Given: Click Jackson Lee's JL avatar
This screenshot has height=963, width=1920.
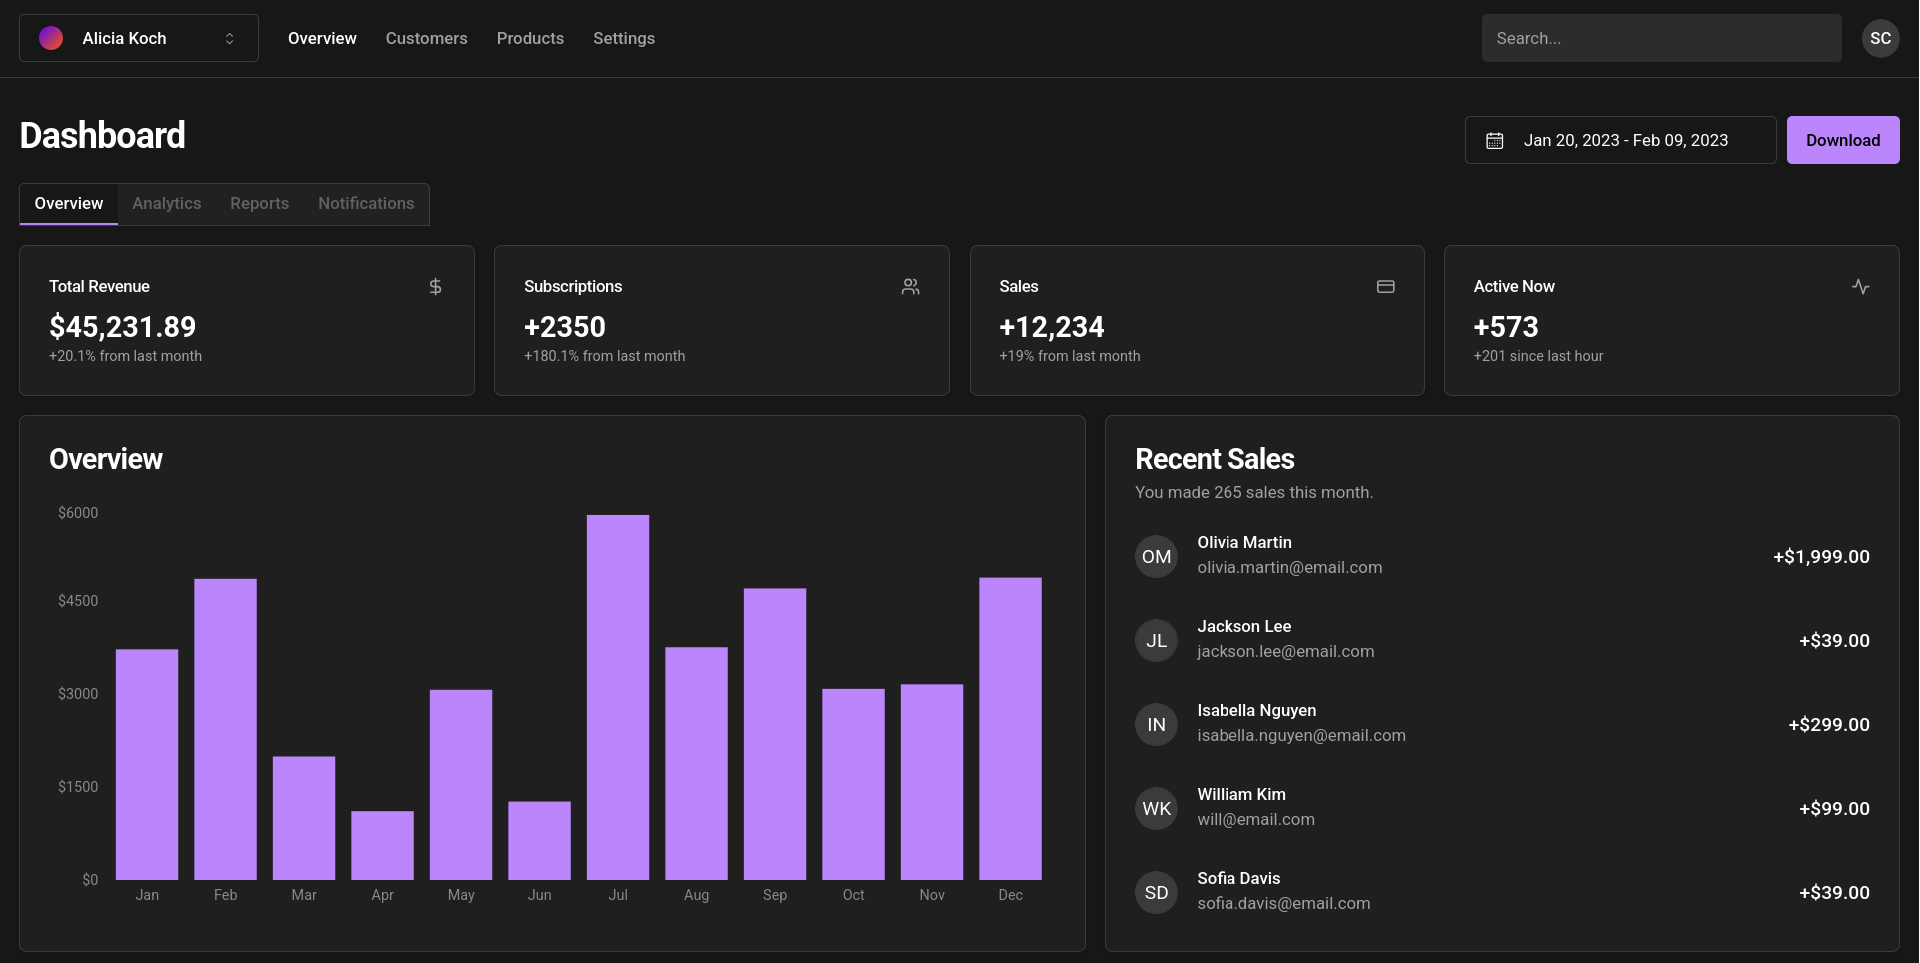Looking at the screenshot, I should pyautogui.click(x=1156, y=640).
